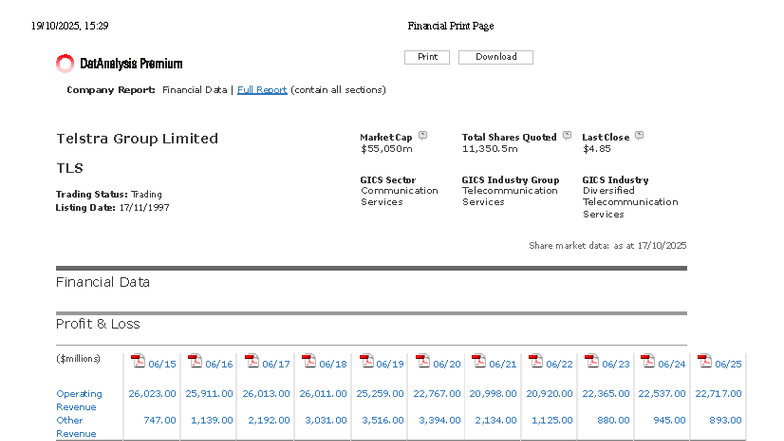The height and width of the screenshot is (441, 784).
Task: Open the PDF icon for 06/19
Action: point(366,361)
